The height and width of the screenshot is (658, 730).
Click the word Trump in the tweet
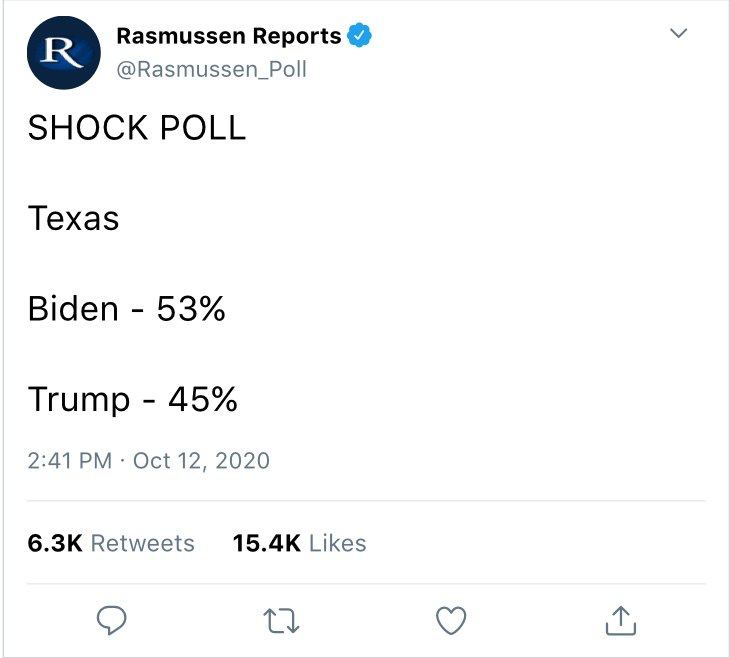[x=79, y=400]
